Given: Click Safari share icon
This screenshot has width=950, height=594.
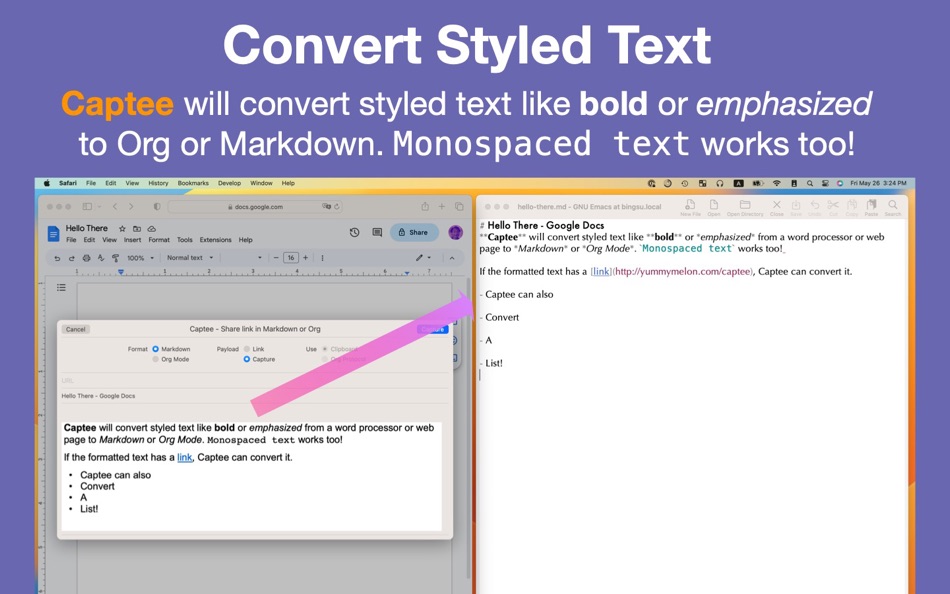Looking at the screenshot, I should (425, 207).
